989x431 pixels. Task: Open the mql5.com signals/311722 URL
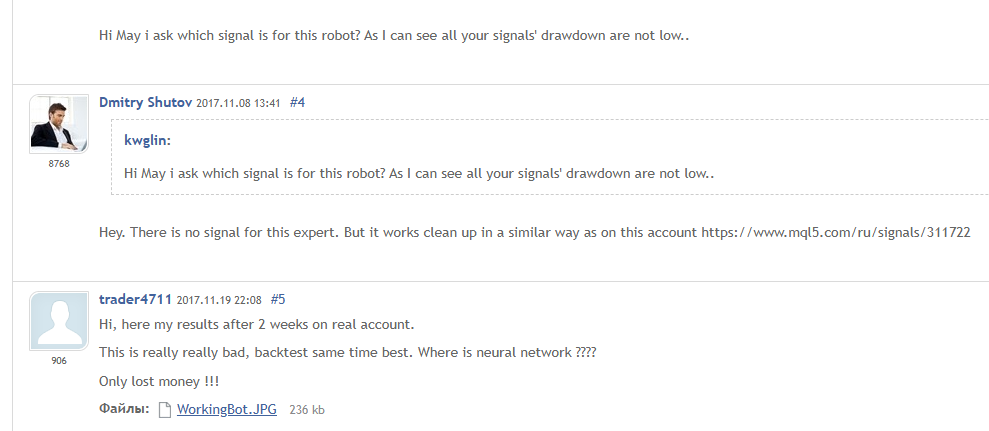point(836,232)
